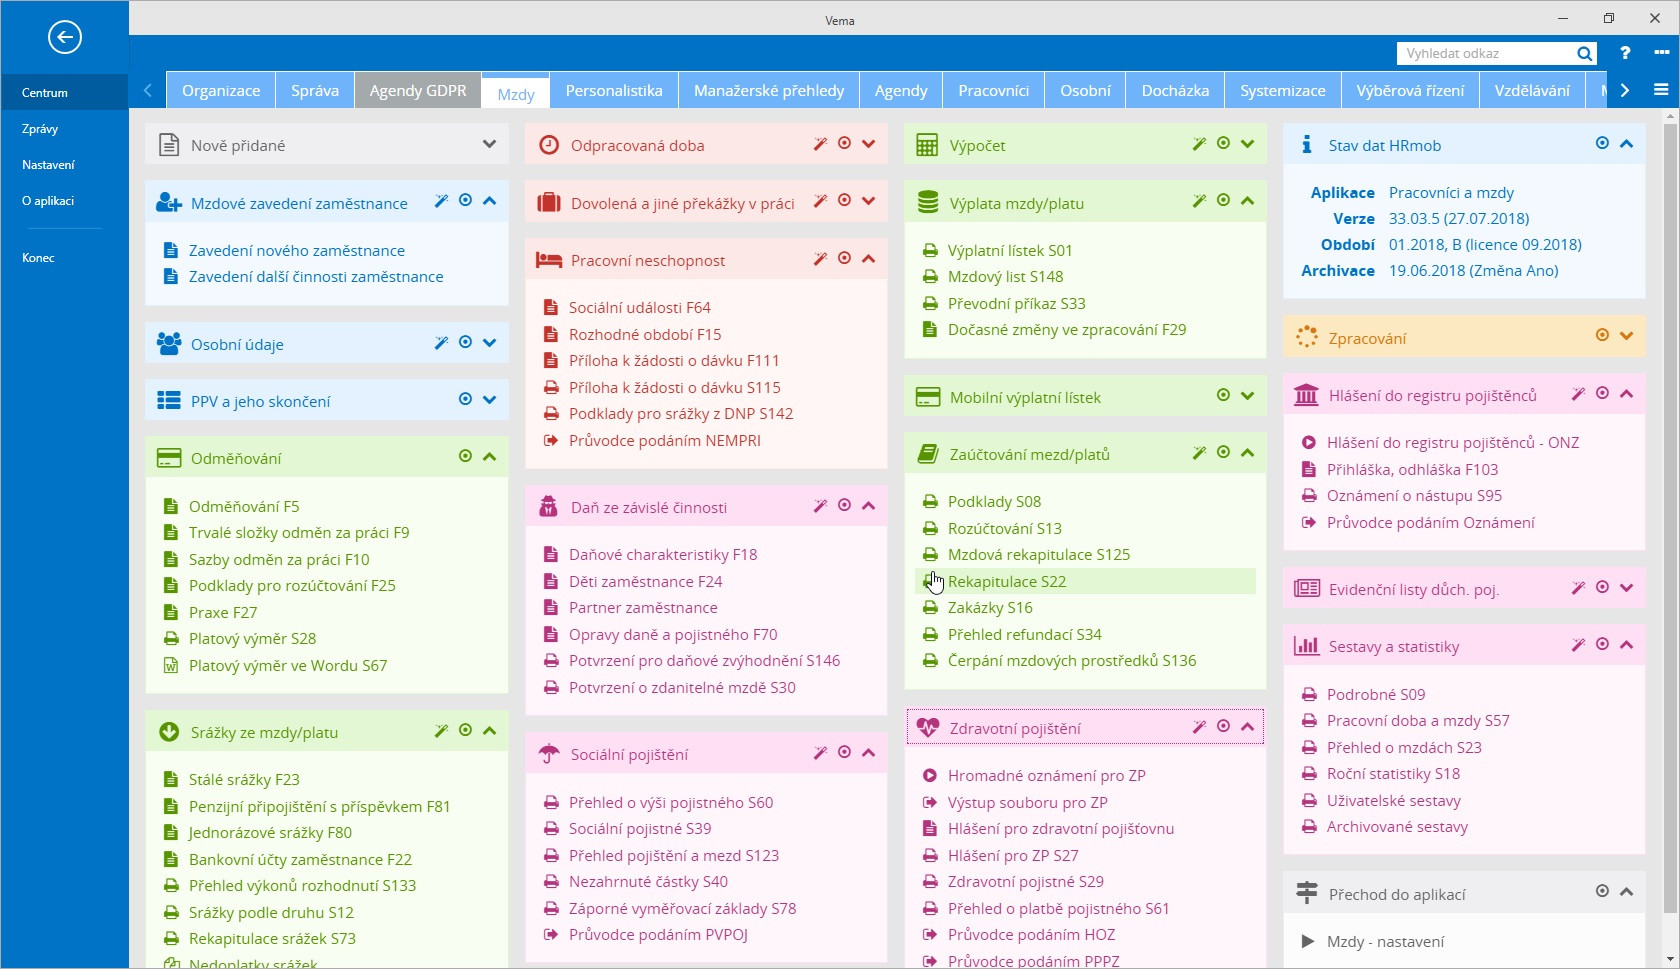This screenshot has height=969, width=1680.
Task: Expand Dovolená a jiné překážky v práci
Action: coord(868,201)
